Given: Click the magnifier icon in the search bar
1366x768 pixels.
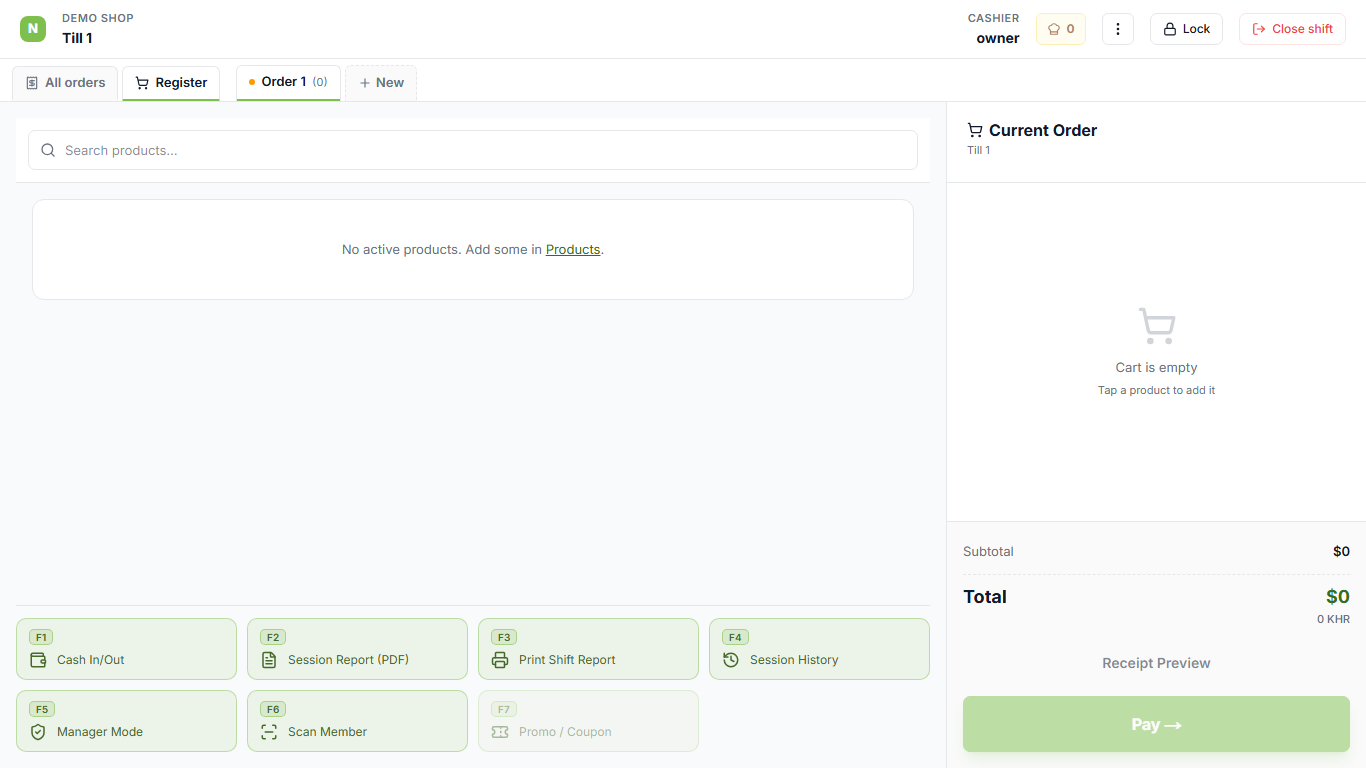Looking at the screenshot, I should (48, 150).
